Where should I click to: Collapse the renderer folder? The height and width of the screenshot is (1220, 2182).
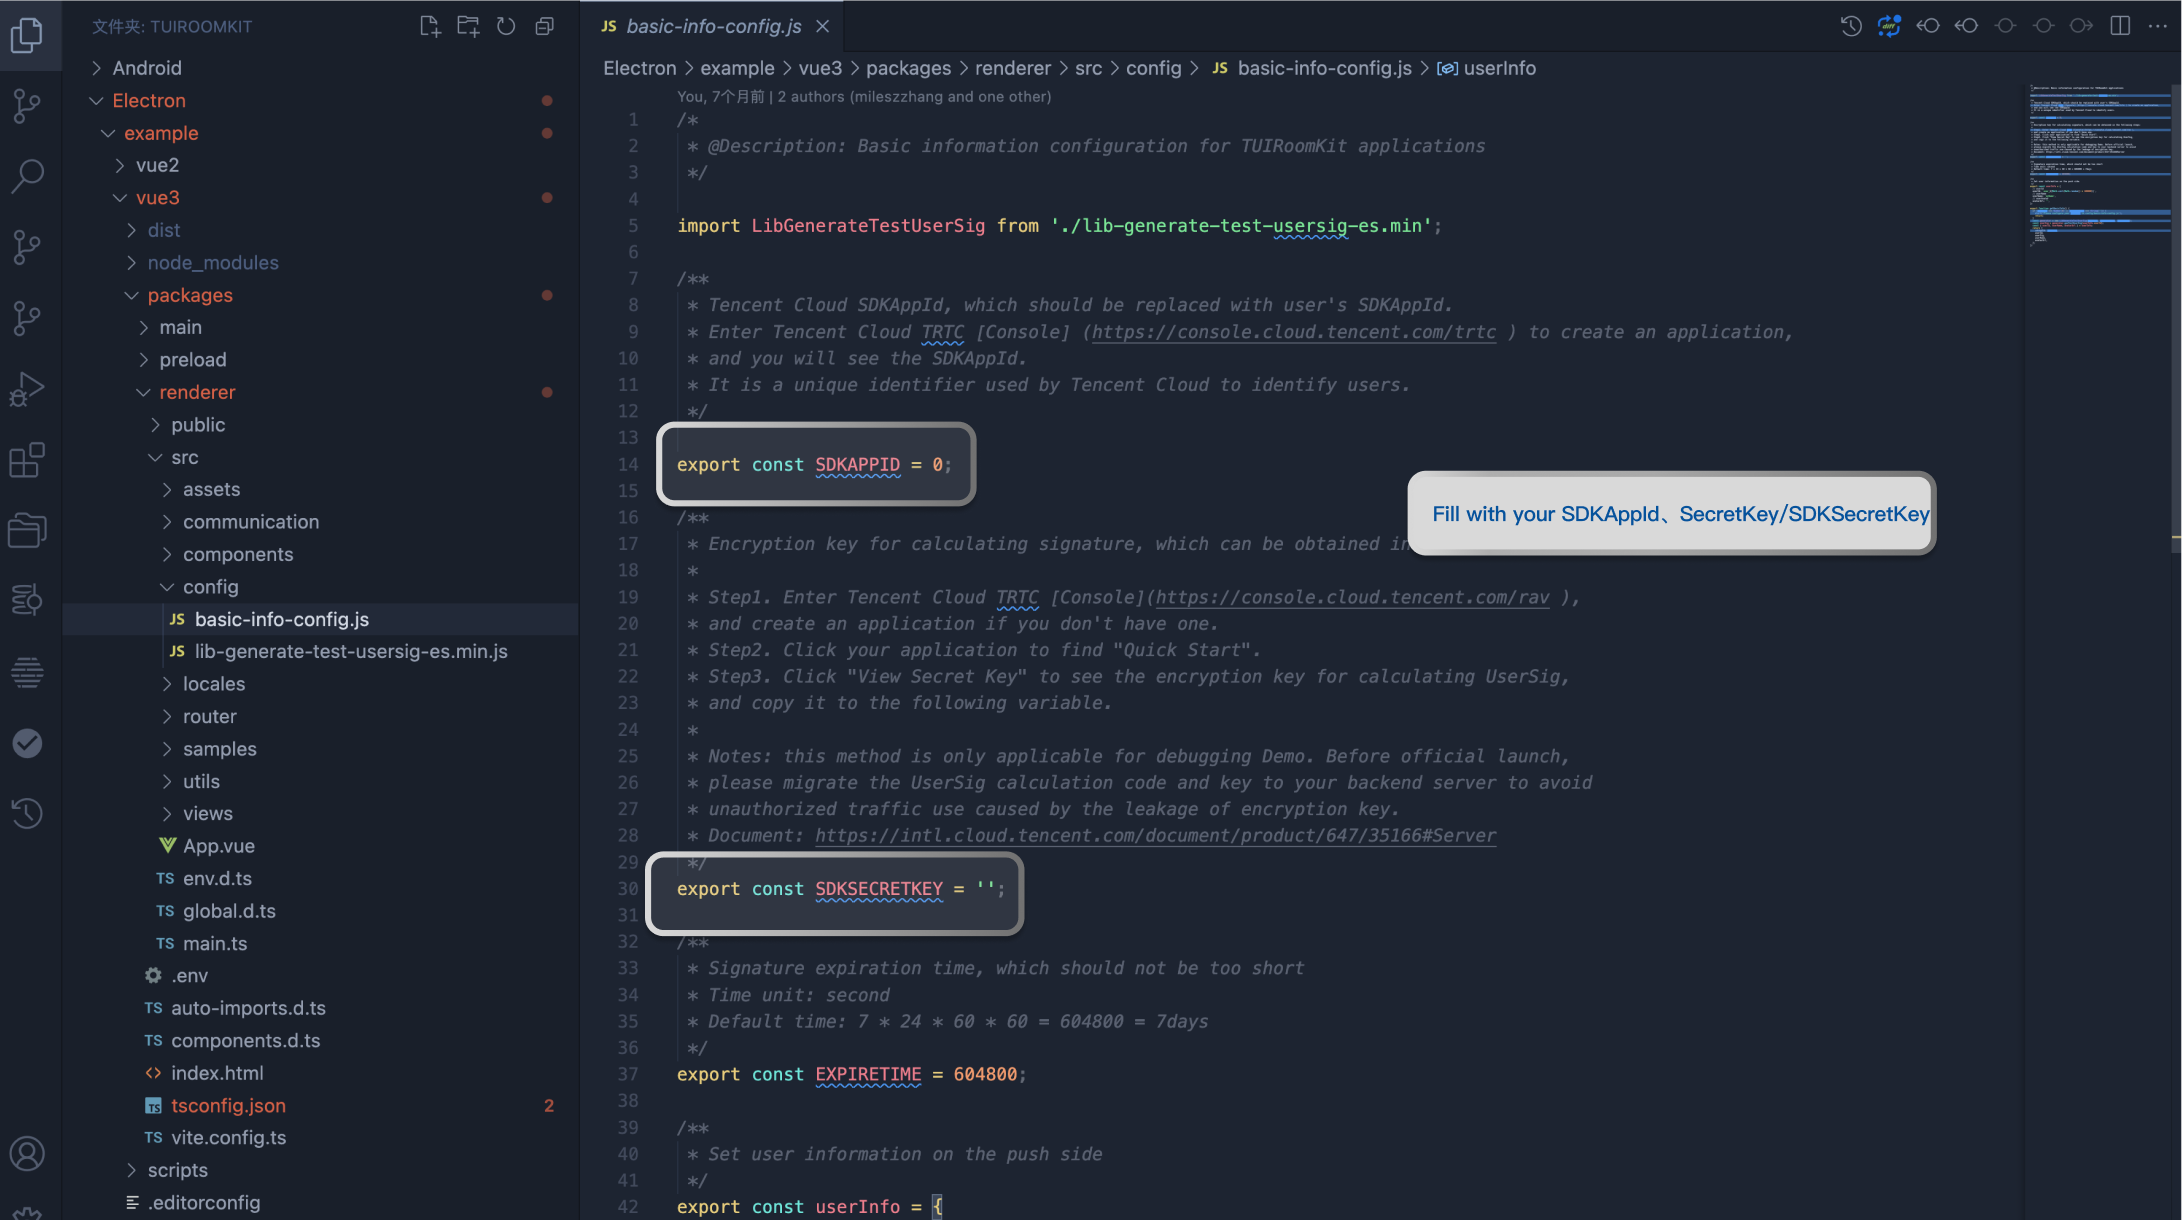197,392
